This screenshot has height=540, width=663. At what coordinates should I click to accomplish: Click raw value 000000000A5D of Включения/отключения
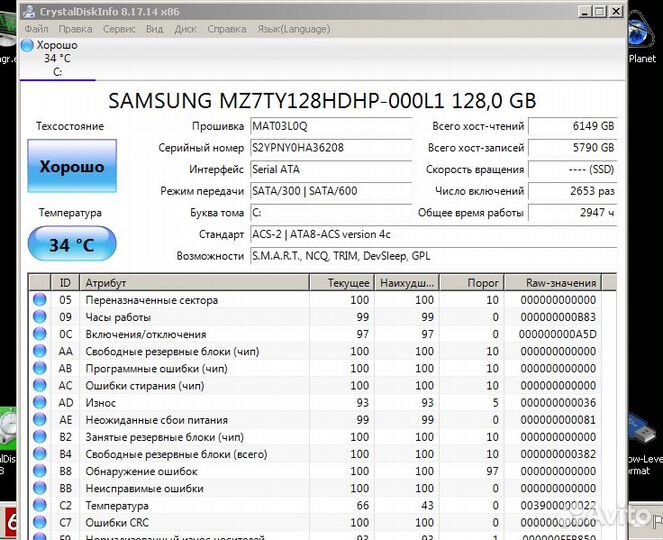558,334
